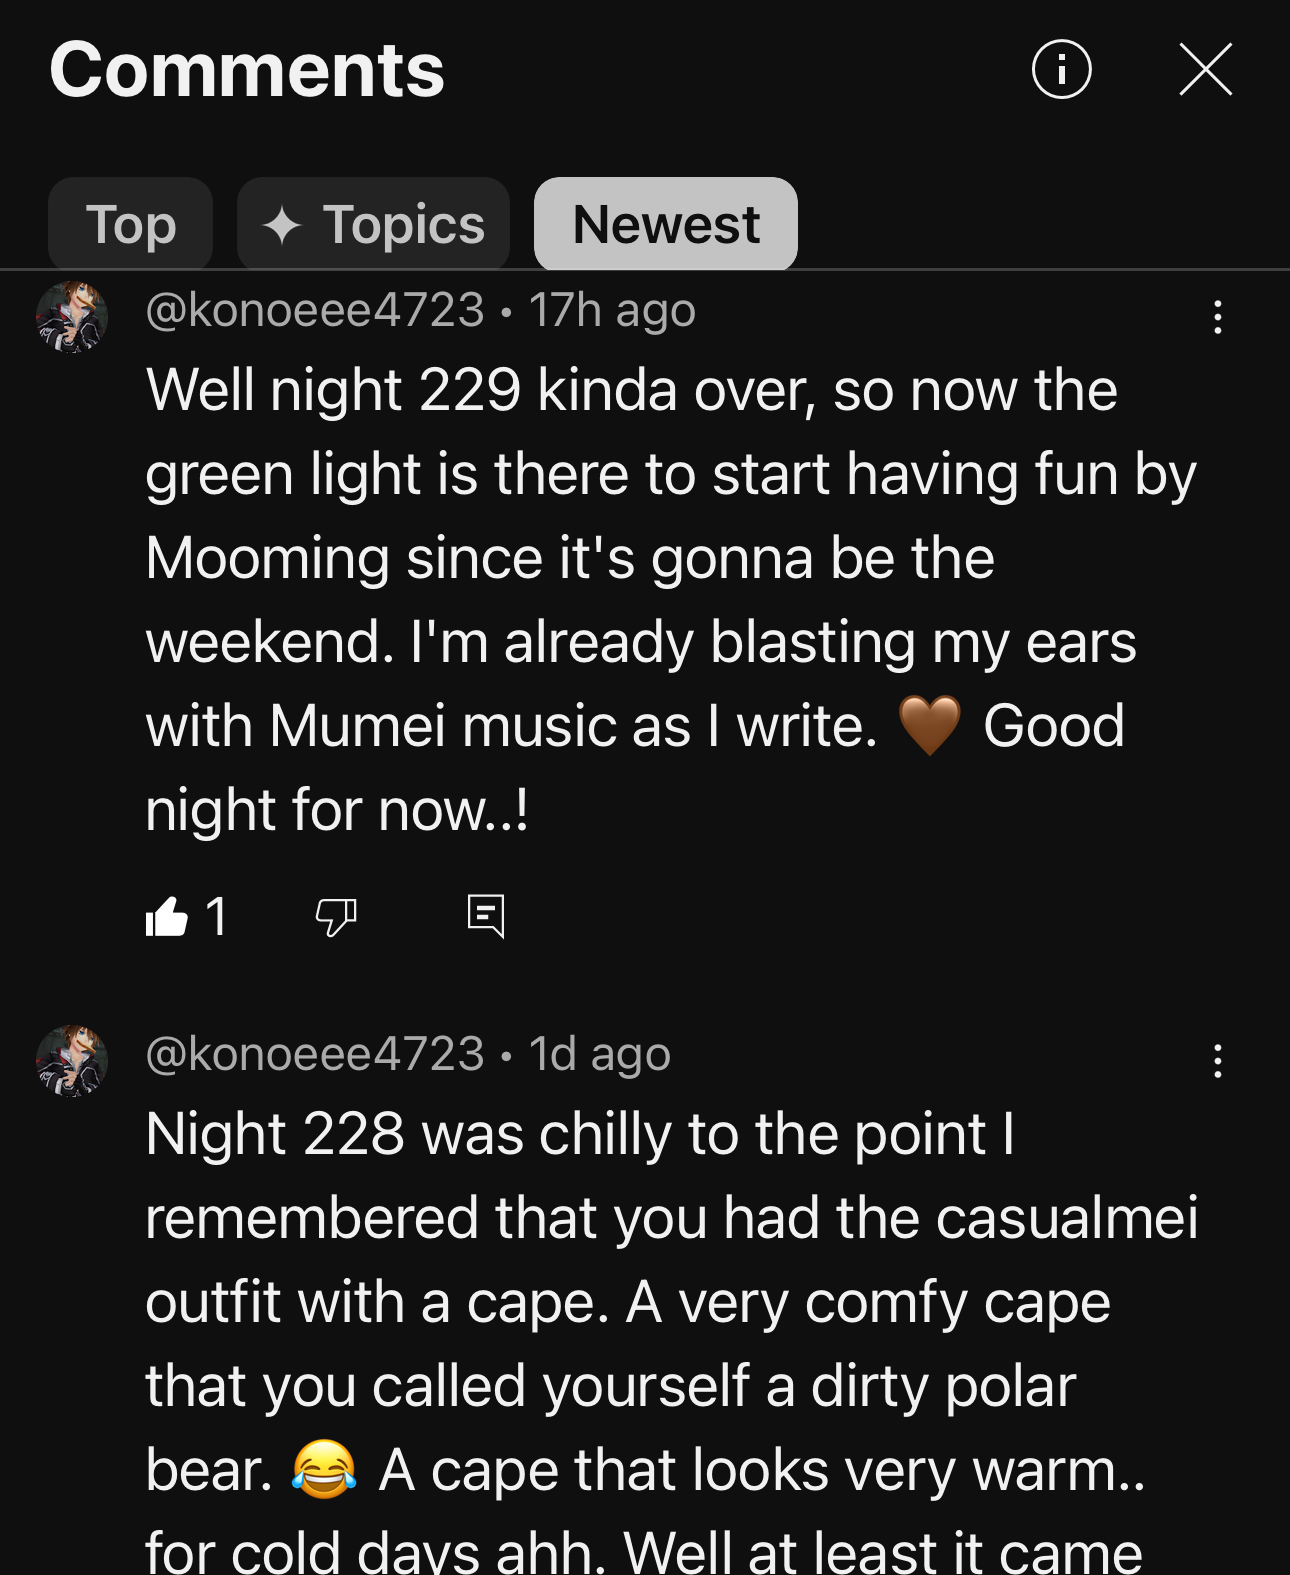
Task: Open the comments info icon
Action: [1061, 69]
